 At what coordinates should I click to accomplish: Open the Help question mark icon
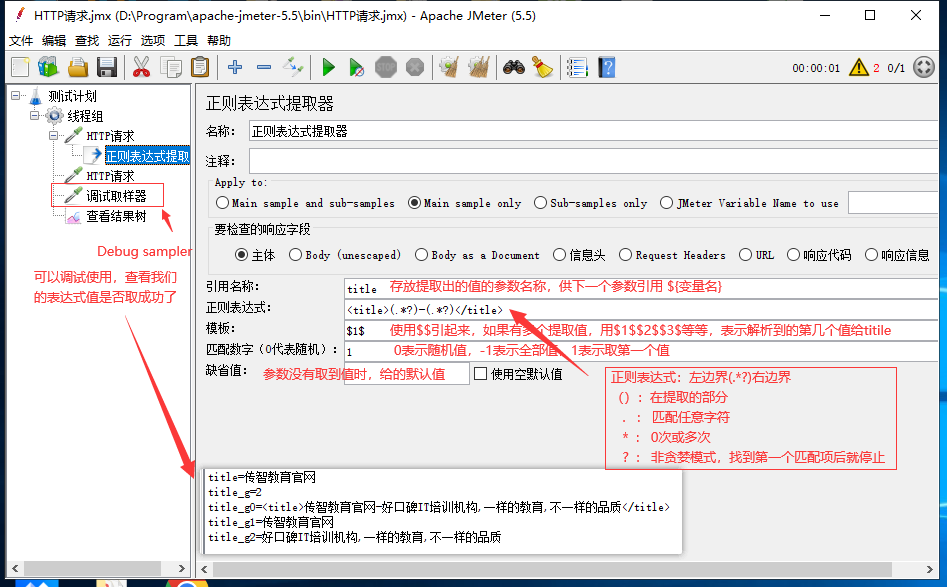606,67
